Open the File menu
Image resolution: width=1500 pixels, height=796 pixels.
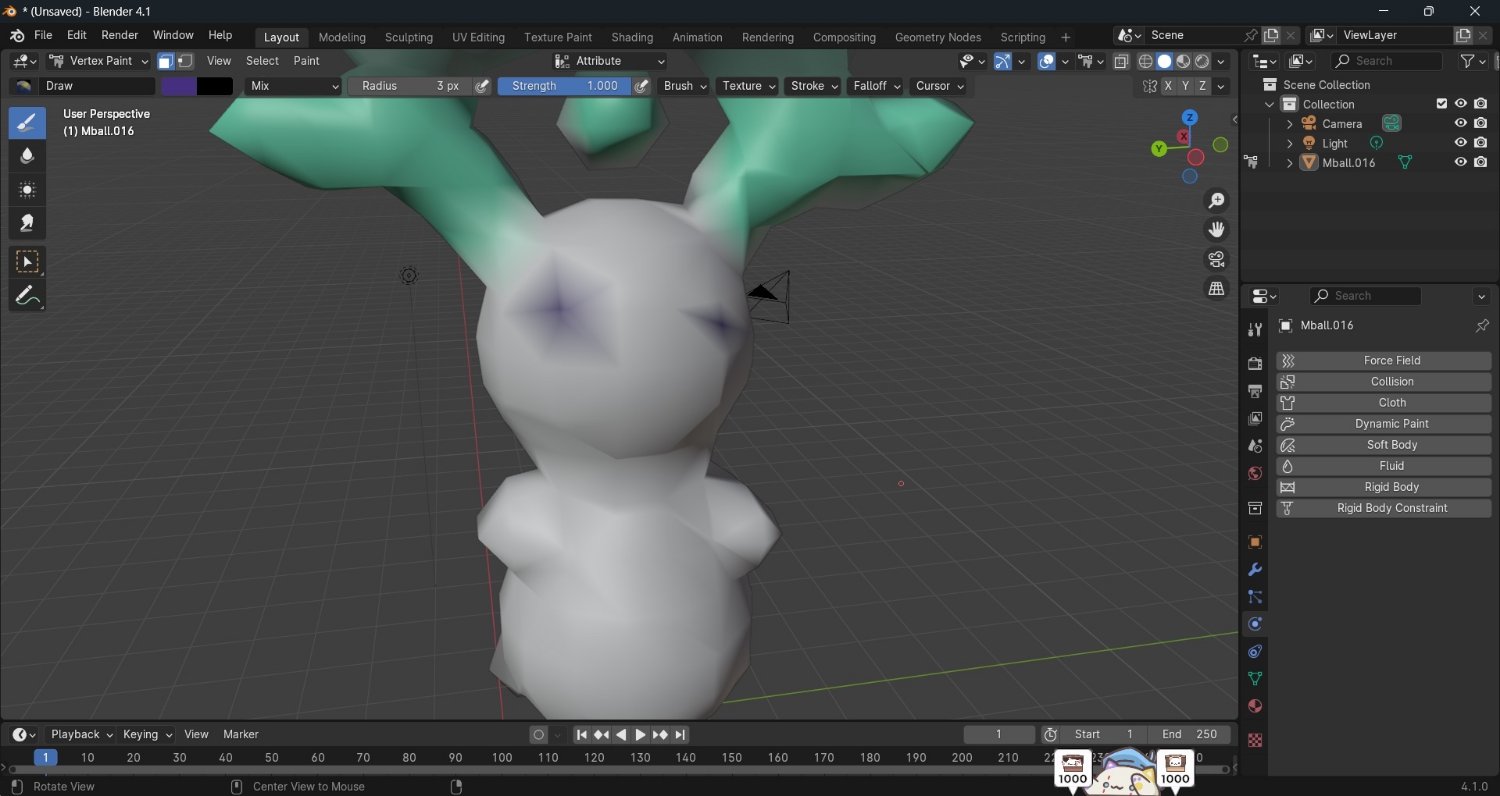pyautogui.click(x=43, y=35)
